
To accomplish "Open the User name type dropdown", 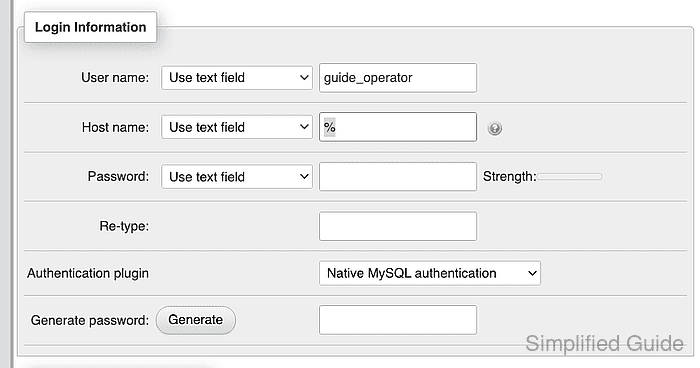I will pyautogui.click(x=237, y=78).
